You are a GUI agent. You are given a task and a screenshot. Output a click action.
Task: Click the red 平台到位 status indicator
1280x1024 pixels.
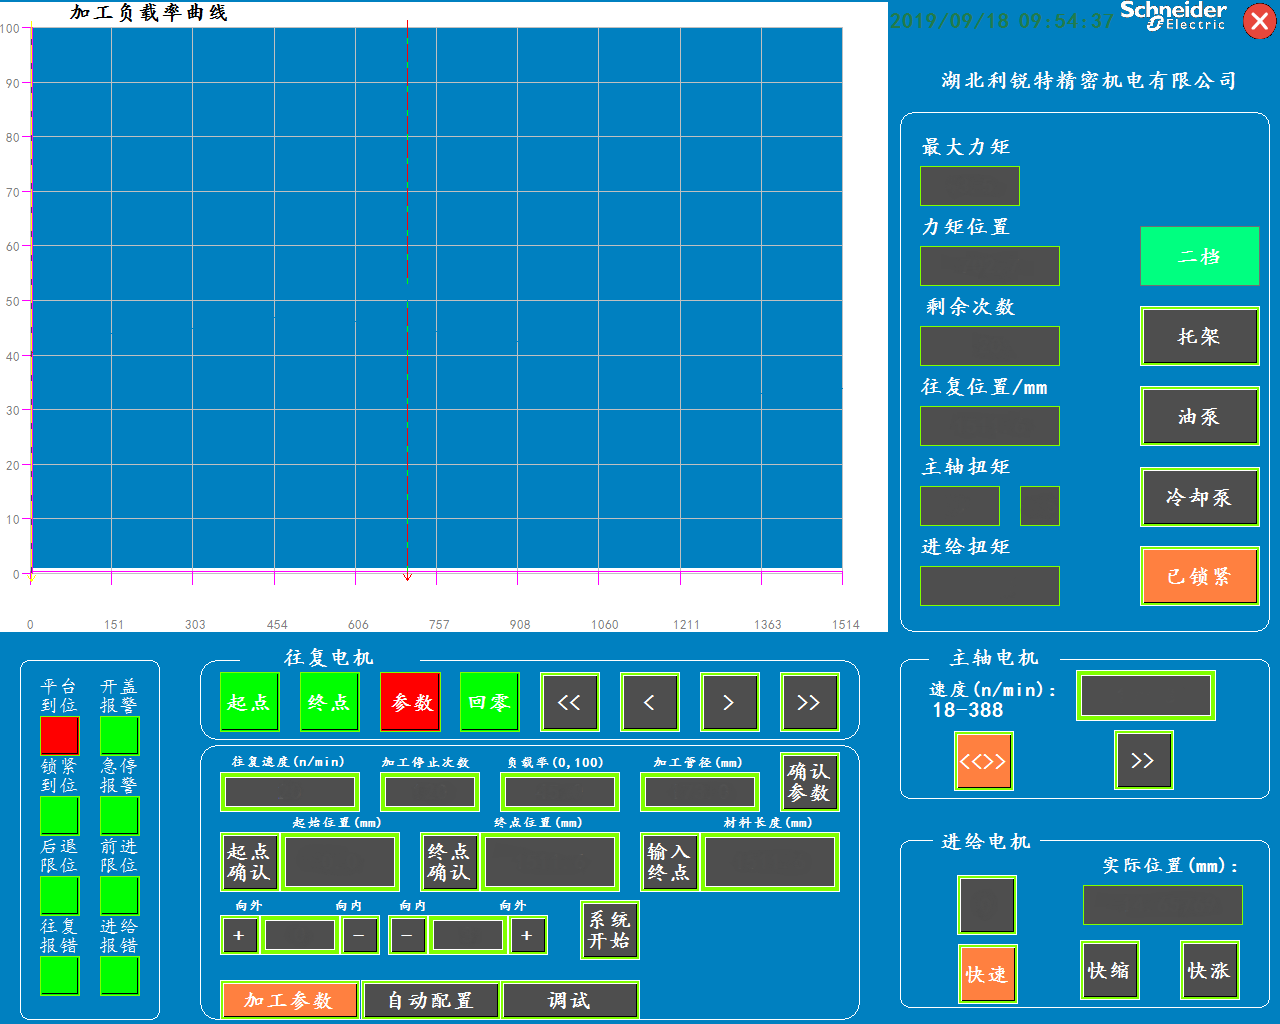pyautogui.click(x=59, y=736)
